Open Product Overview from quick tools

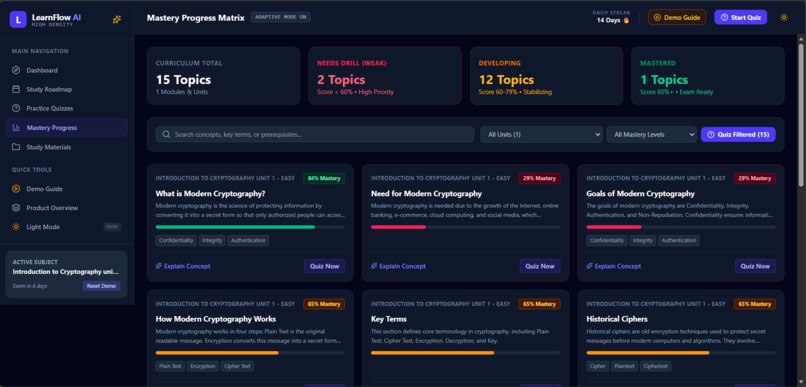coord(66,208)
